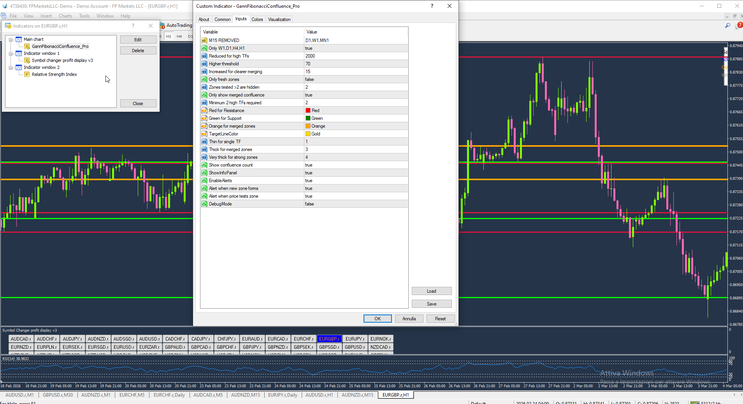Click the Relative Strength Index indicator icon

(27, 74)
